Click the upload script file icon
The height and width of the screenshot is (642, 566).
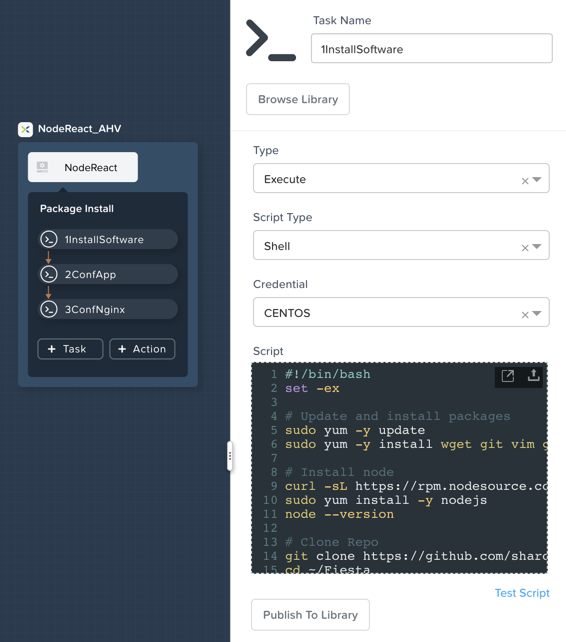point(533,375)
